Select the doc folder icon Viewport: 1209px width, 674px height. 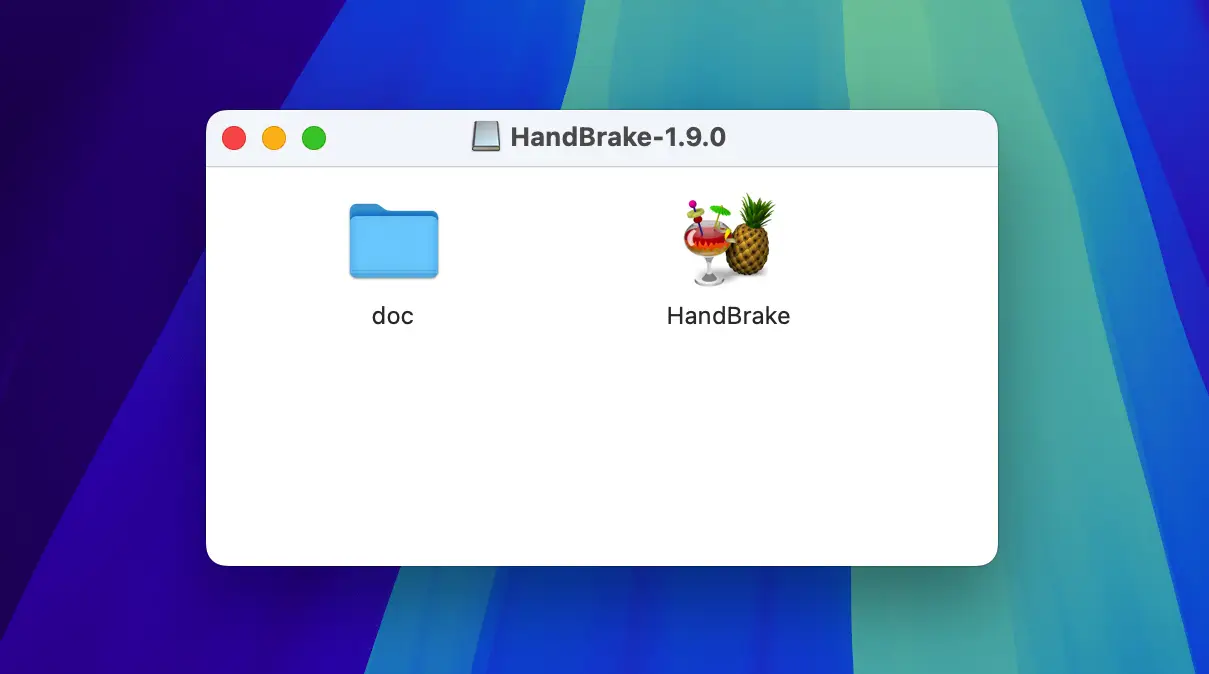click(x=393, y=241)
